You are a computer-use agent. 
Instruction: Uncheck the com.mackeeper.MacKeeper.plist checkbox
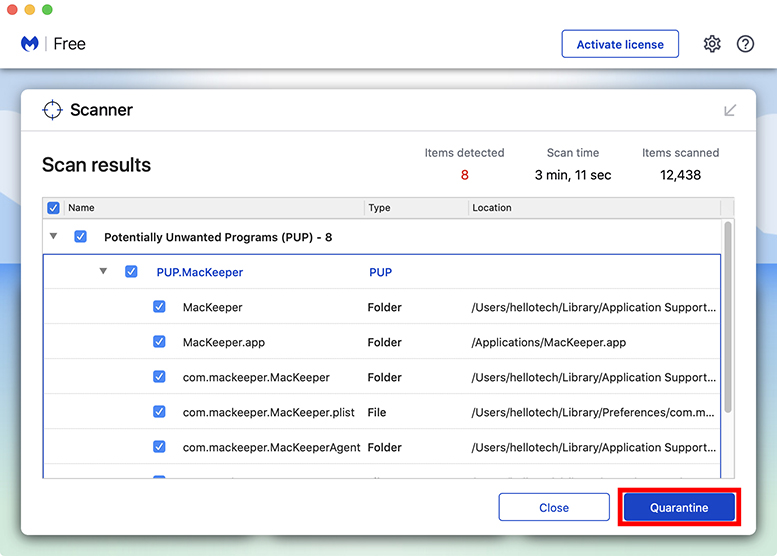pos(159,412)
